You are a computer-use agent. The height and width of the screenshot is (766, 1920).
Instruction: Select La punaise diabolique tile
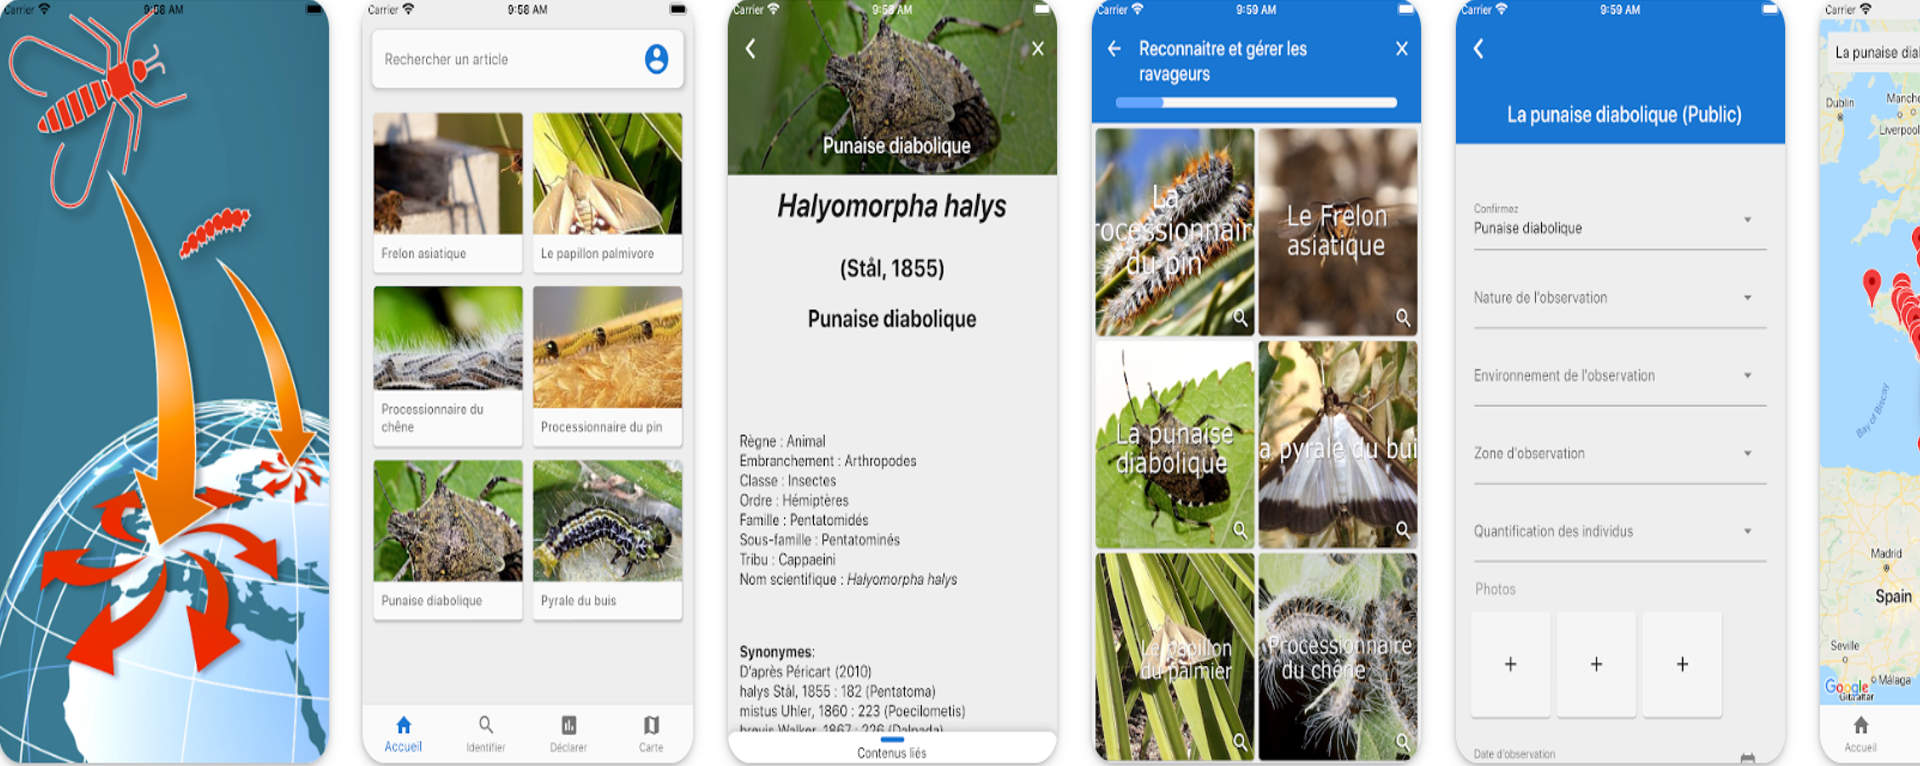1175,445
